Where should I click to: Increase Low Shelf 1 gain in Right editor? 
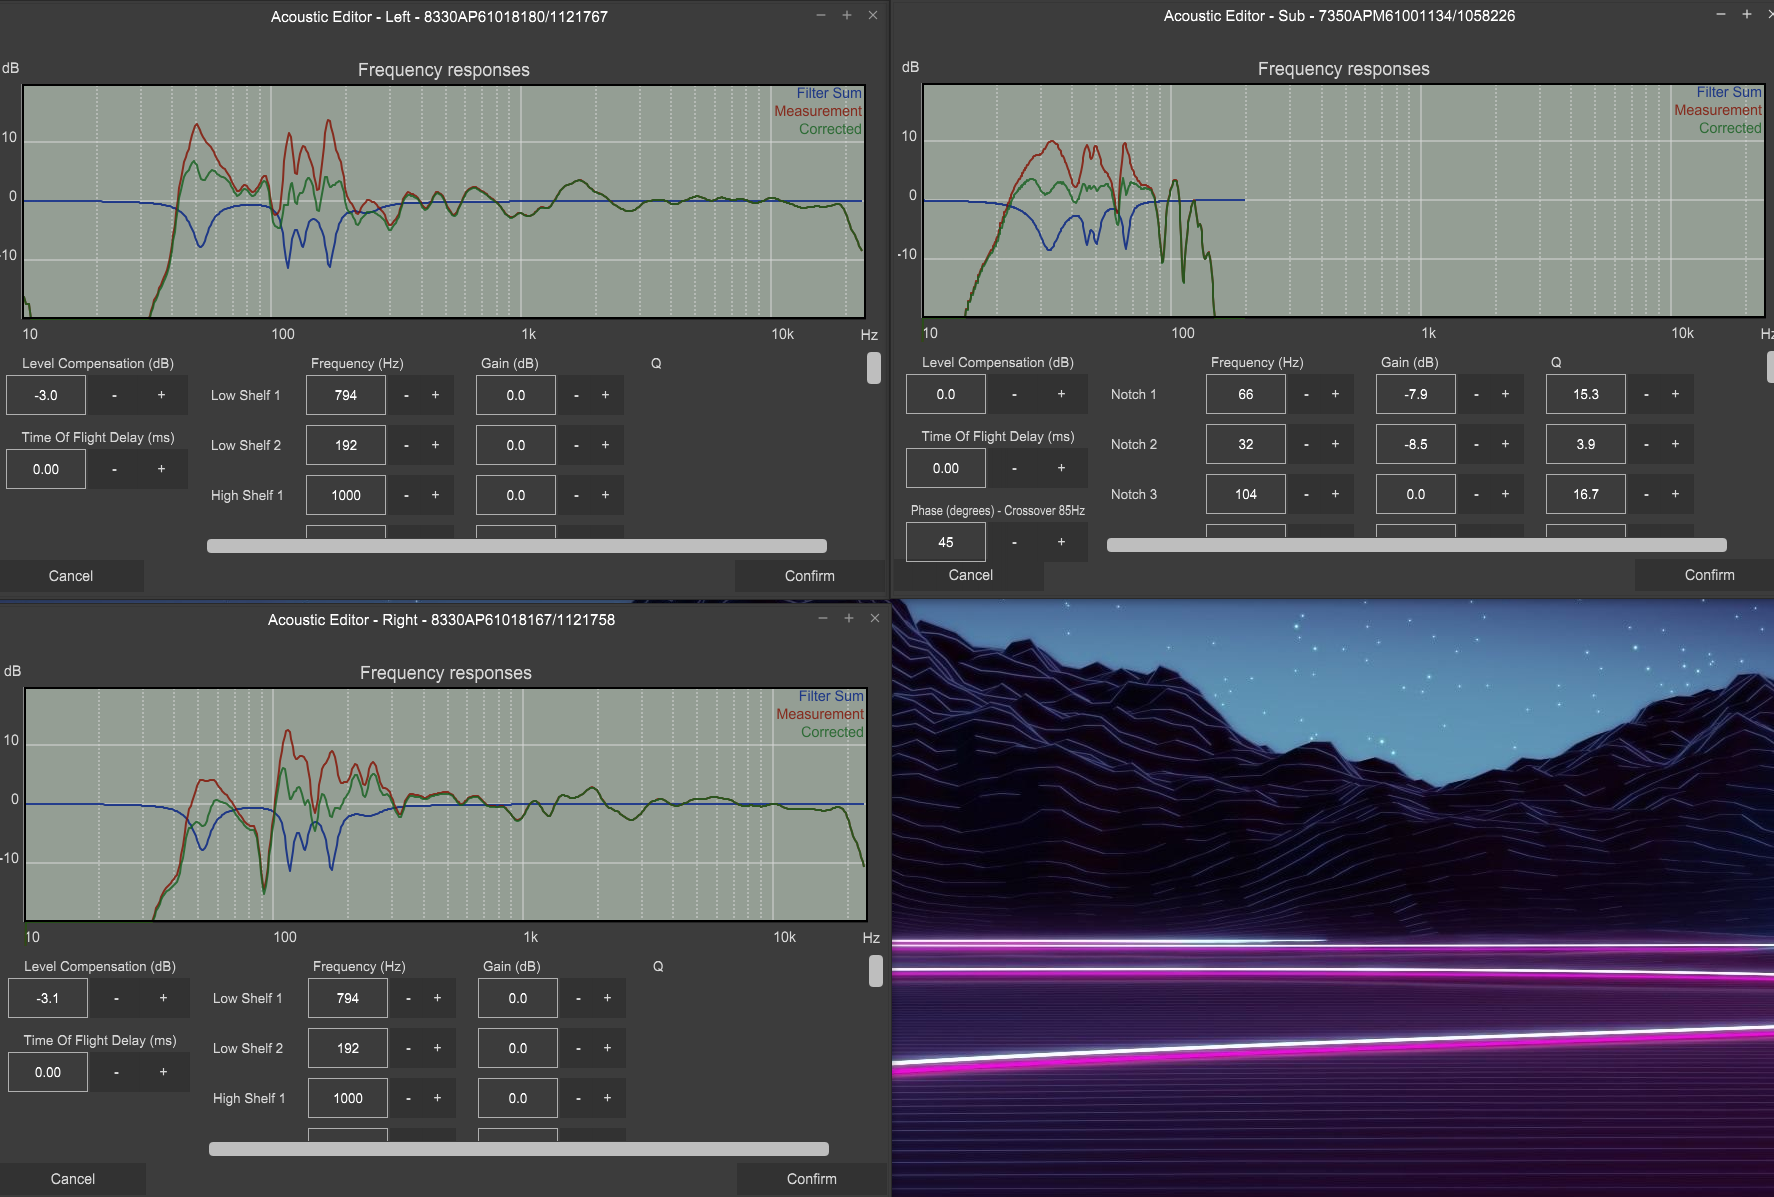[607, 998]
